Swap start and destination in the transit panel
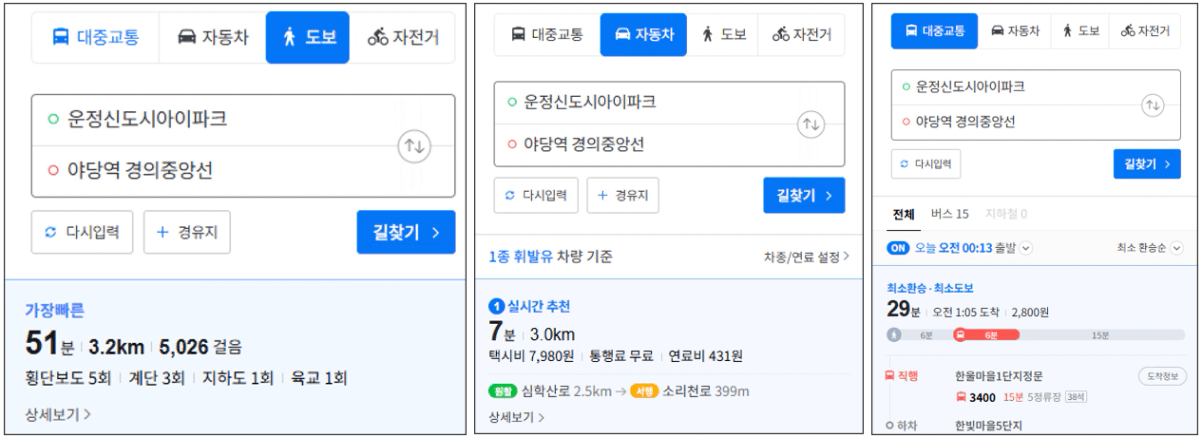Viewport: 1202px width, 438px height. point(1153,105)
